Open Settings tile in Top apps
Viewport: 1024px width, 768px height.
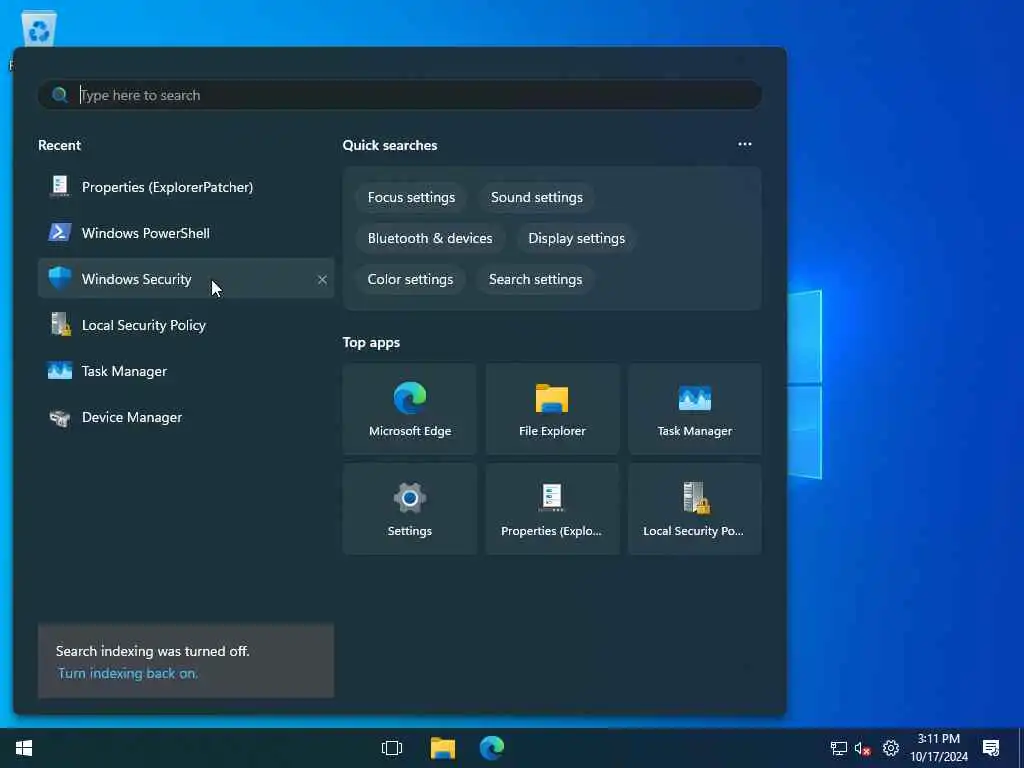(409, 509)
